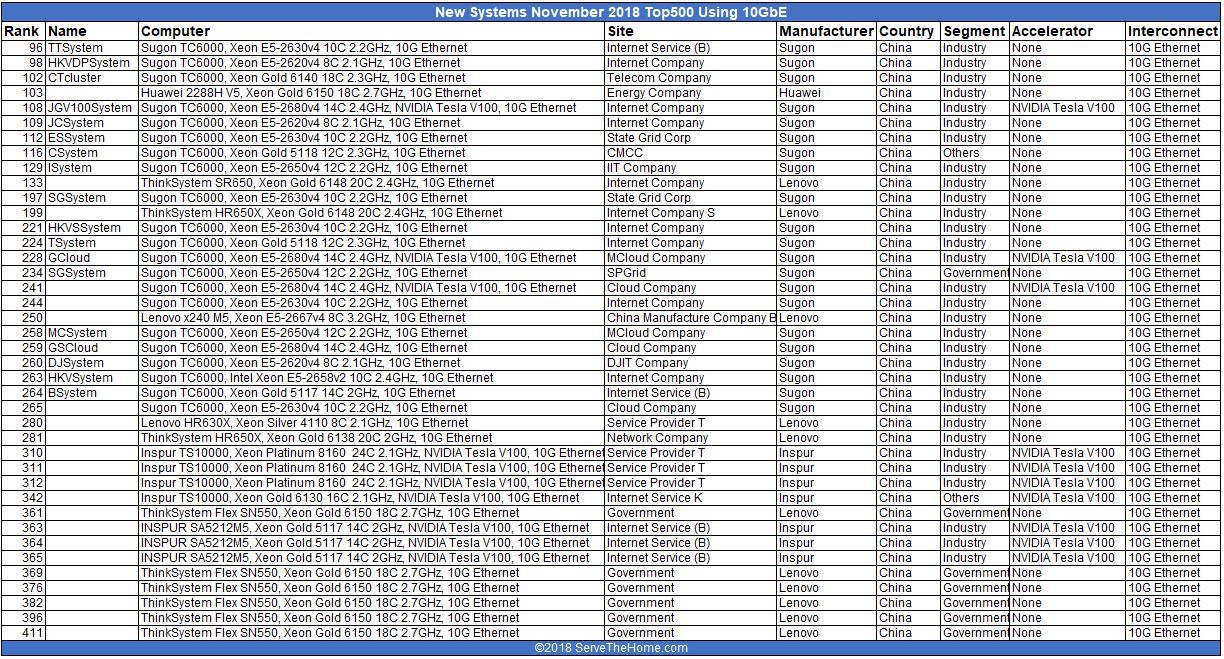
Task: Select the GCloud name cell
Action: pos(92,258)
